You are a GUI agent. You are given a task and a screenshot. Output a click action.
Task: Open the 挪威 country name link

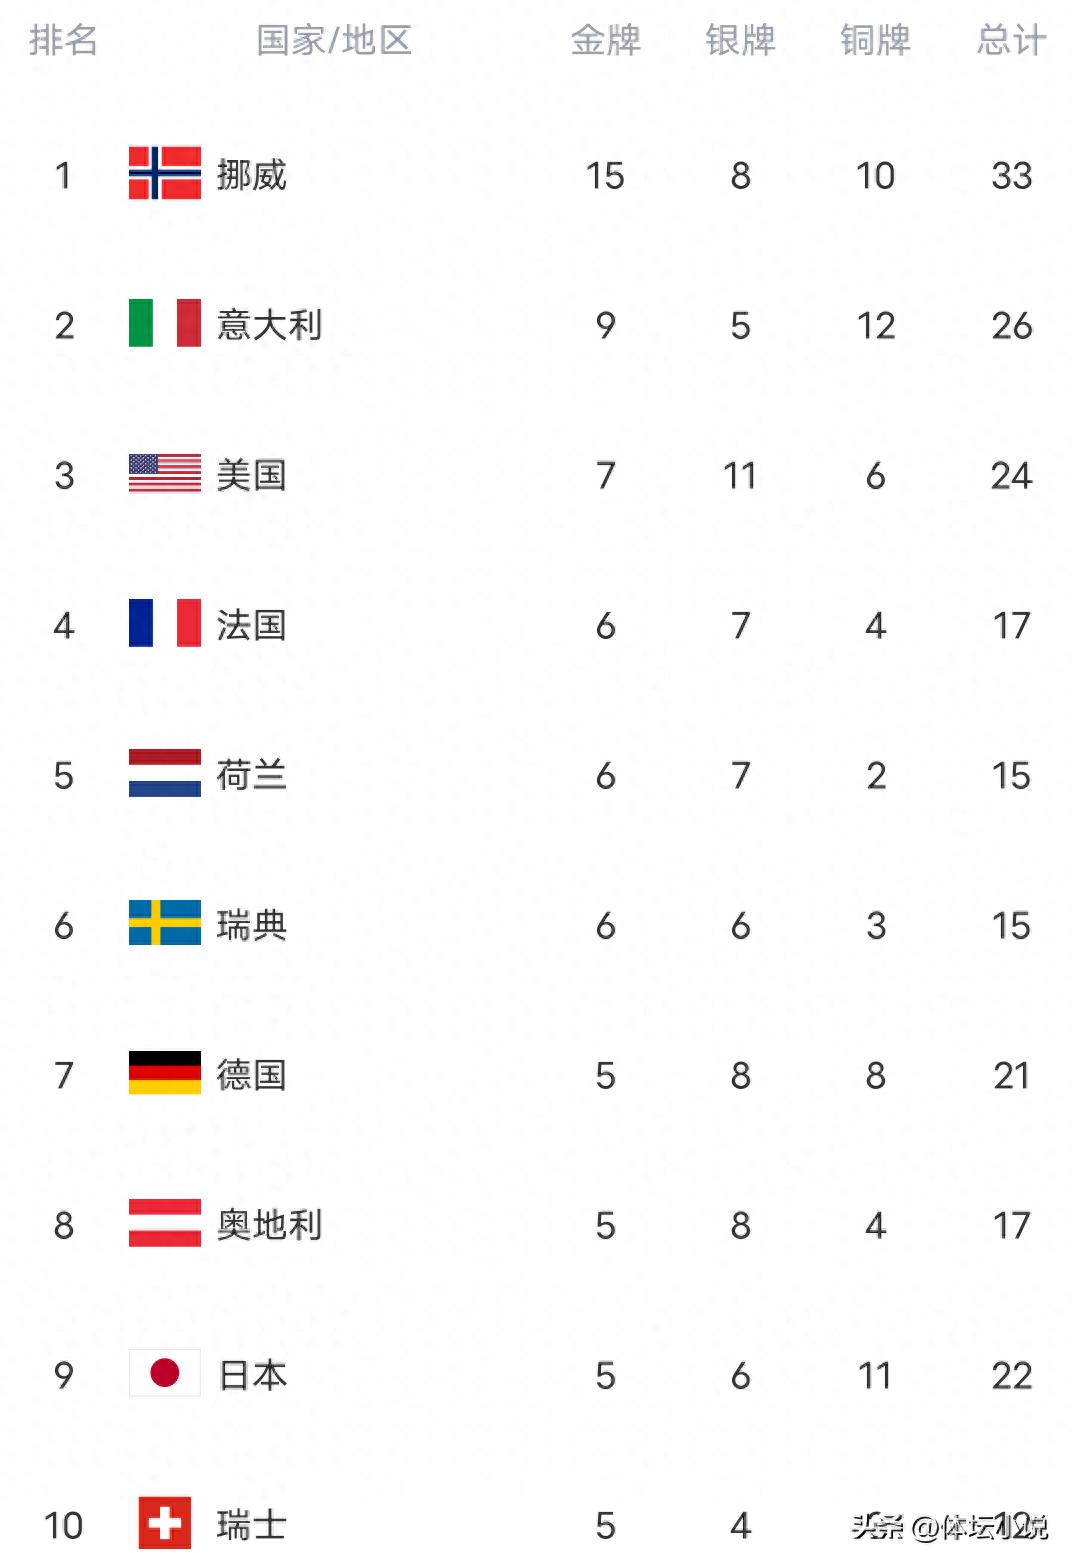252,175
